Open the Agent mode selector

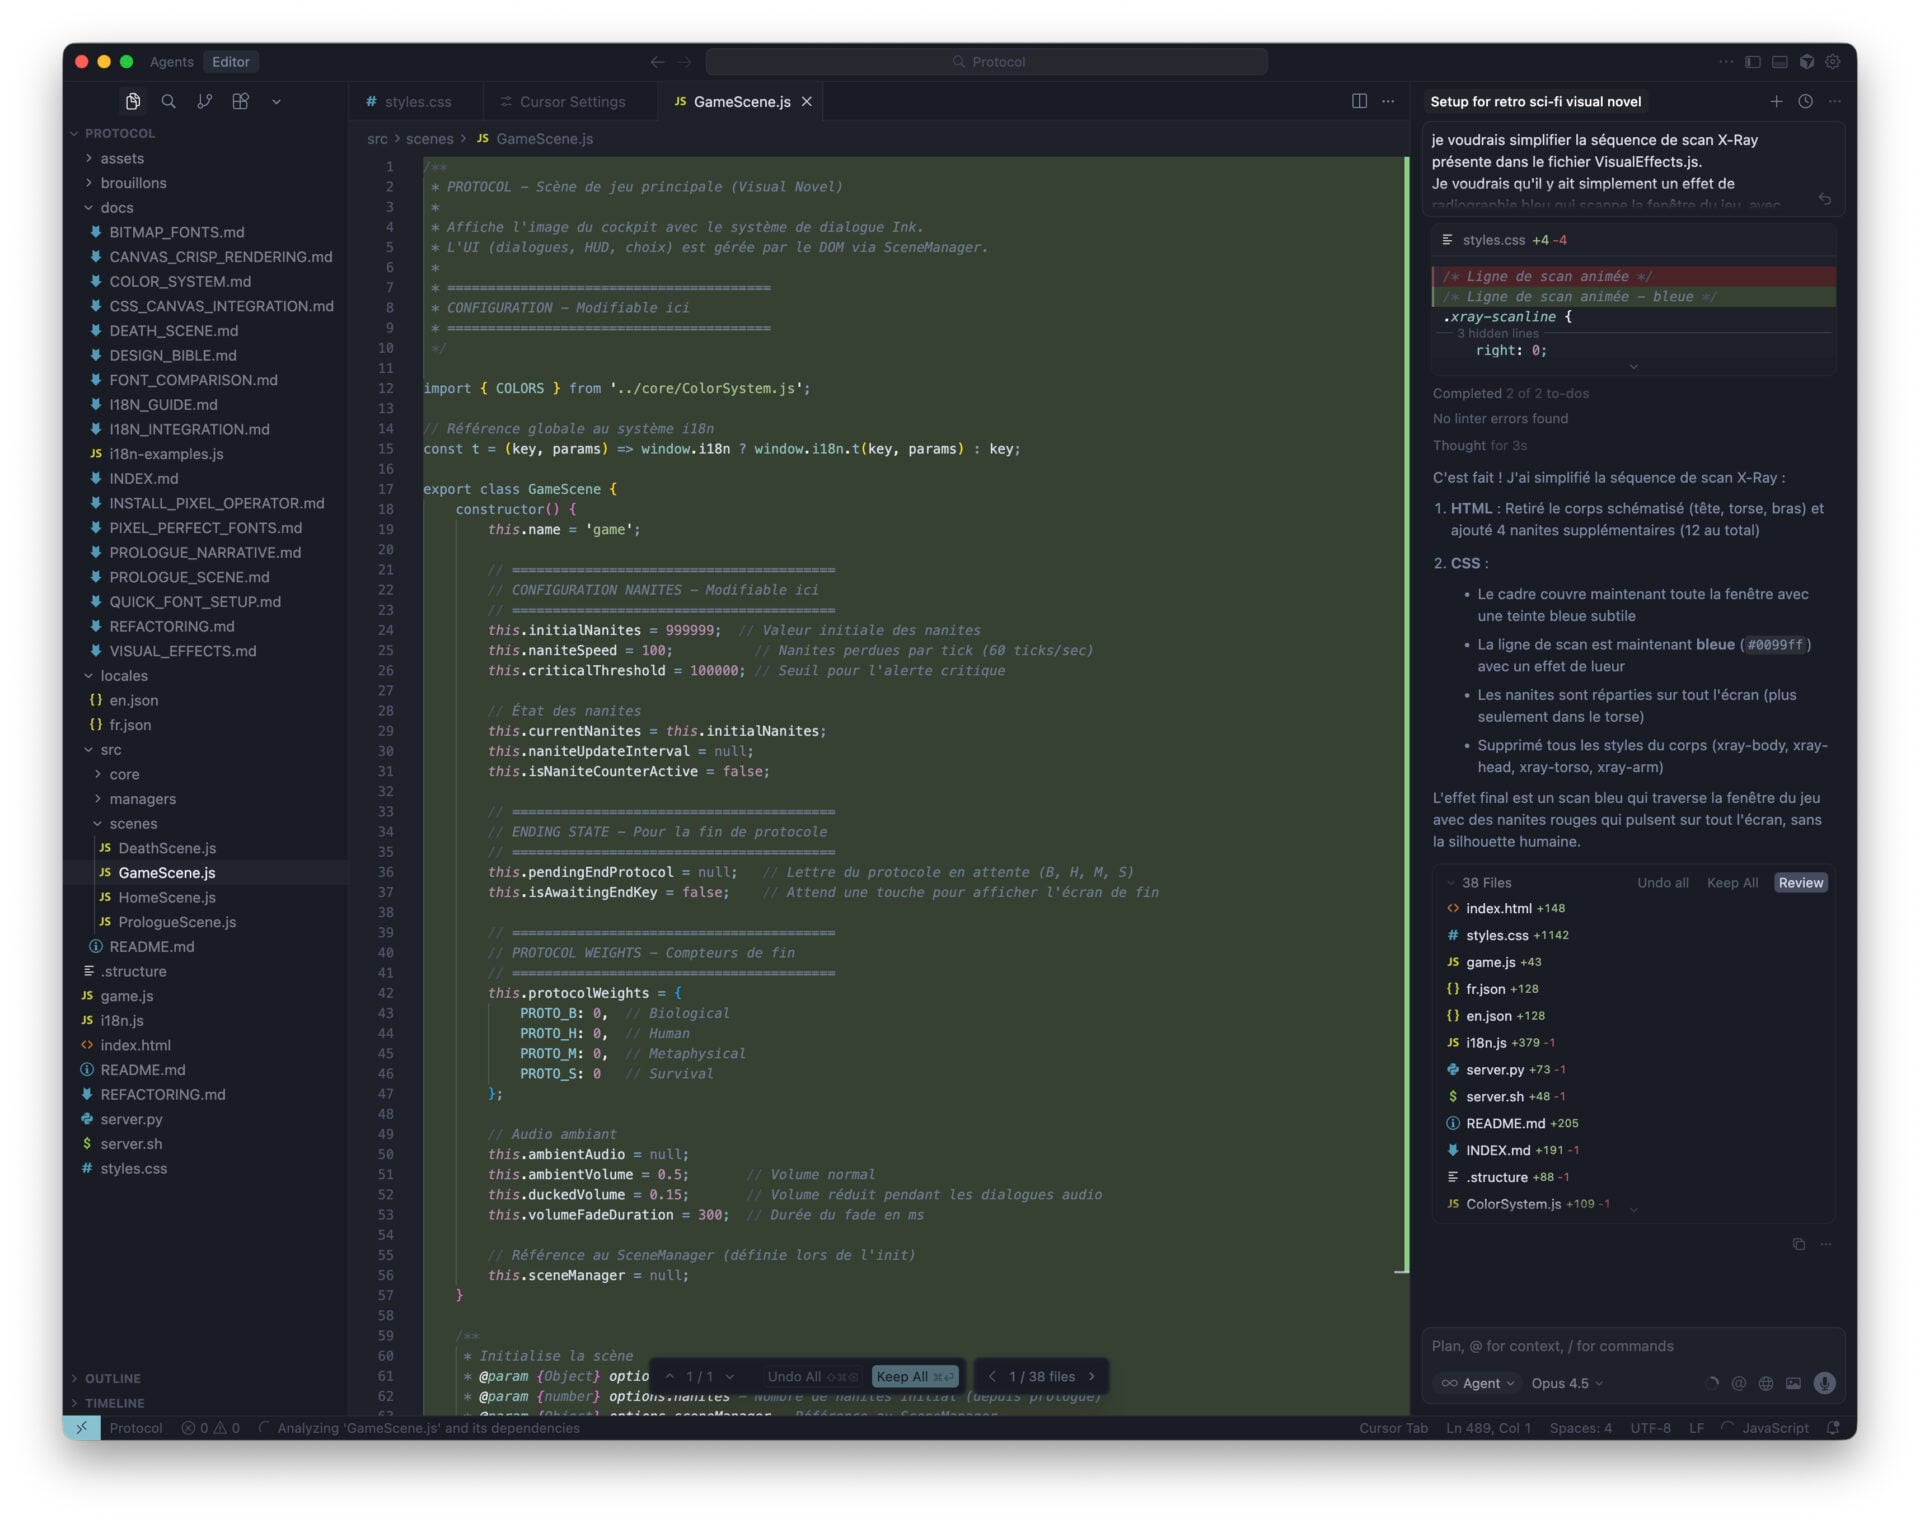click(x=1478, y=1383)
